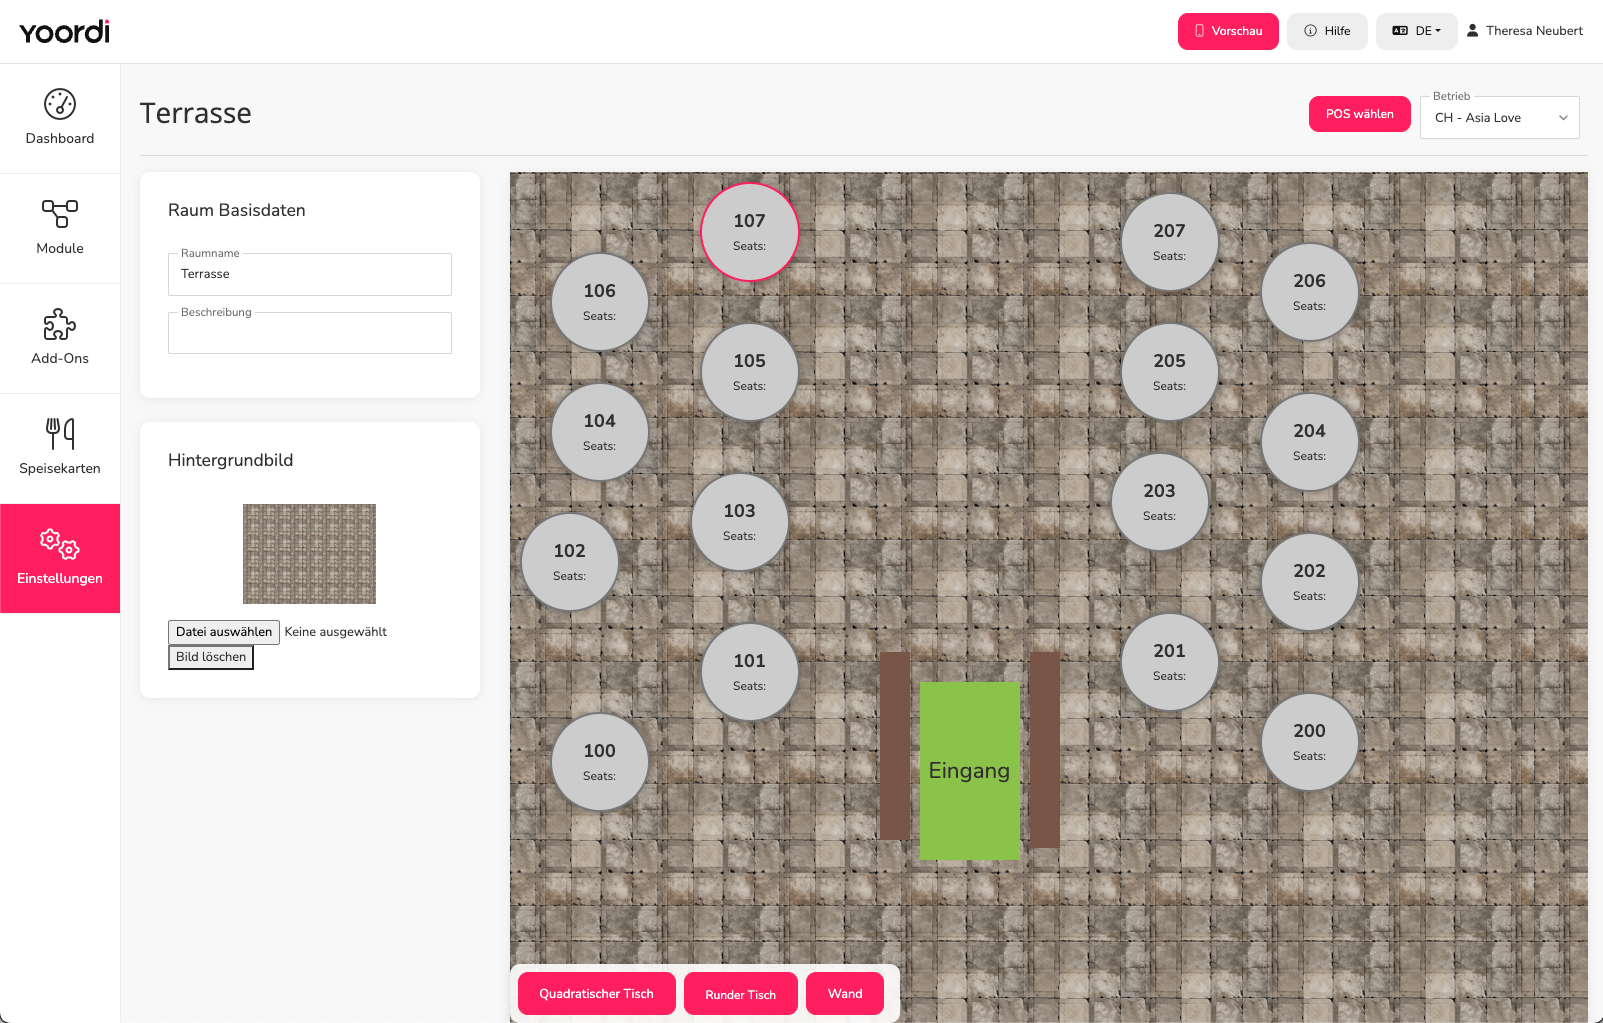Image resolution: width=1603 pixels, height=1023 pixels.
Task: Select table 203
Action: click(1160, 502)
